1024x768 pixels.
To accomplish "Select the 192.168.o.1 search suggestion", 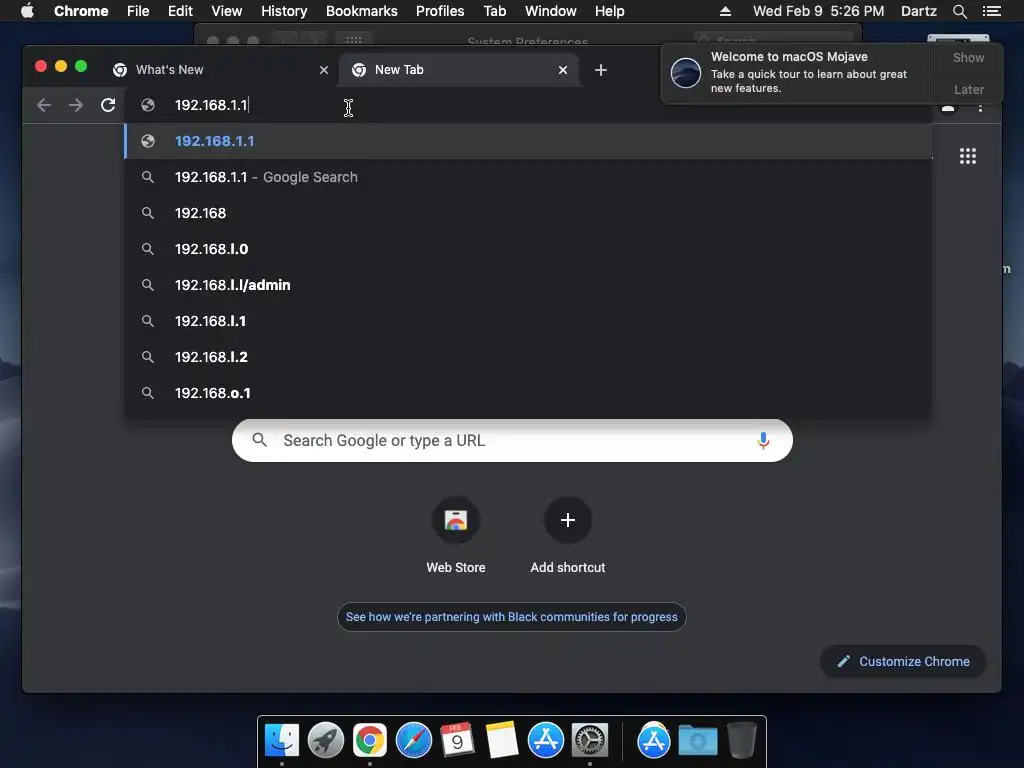I will [x=528, y=392].
